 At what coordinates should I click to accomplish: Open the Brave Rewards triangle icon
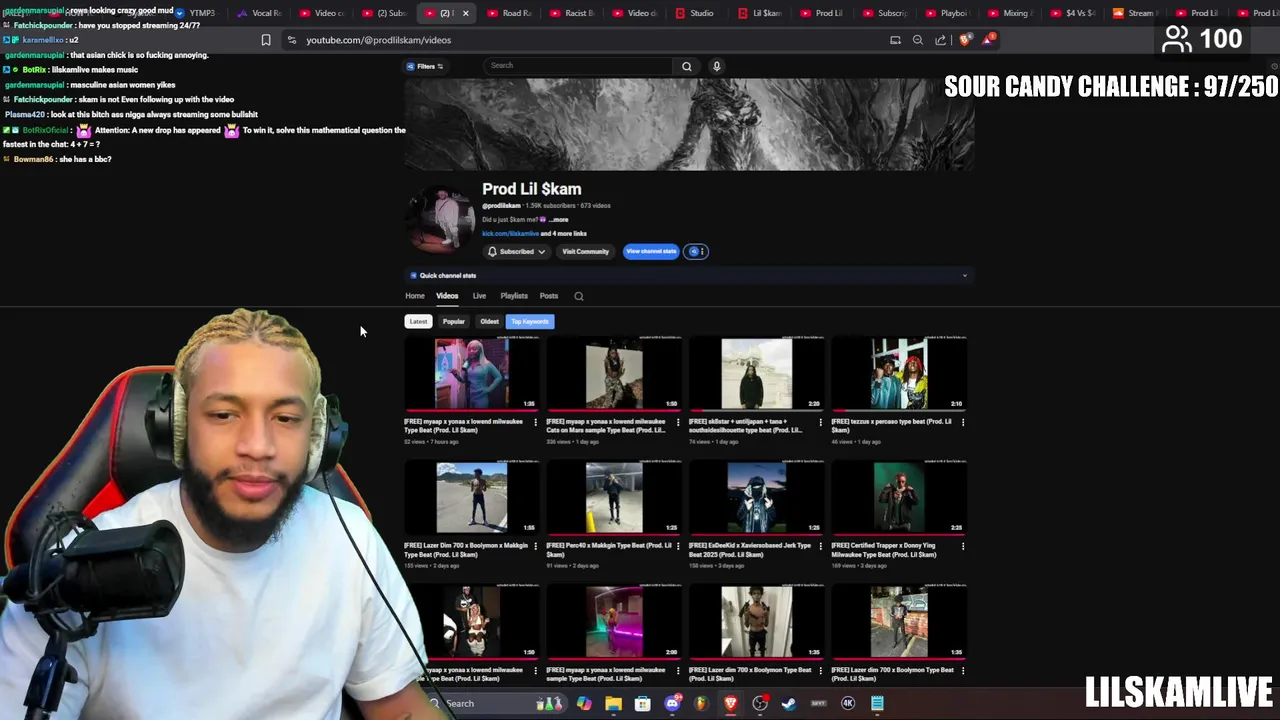[x=988, y=39]
